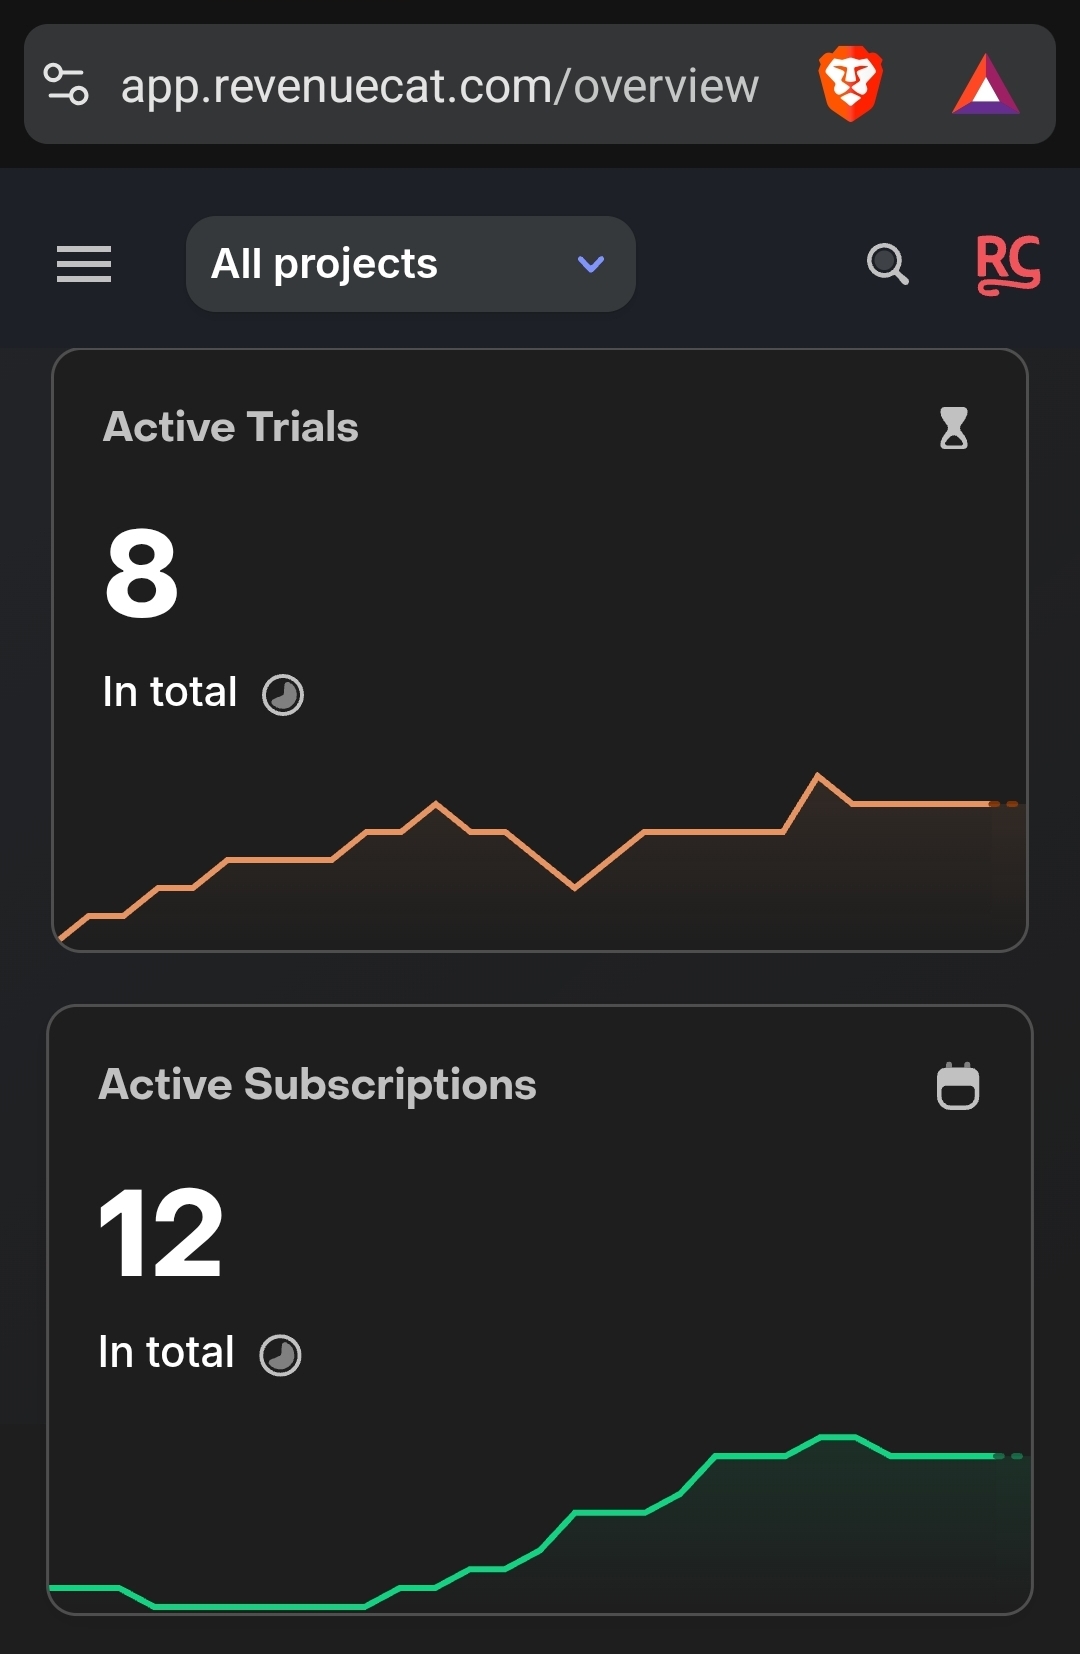
Task: Click the search magnifier icon
Action: [887, 264]
